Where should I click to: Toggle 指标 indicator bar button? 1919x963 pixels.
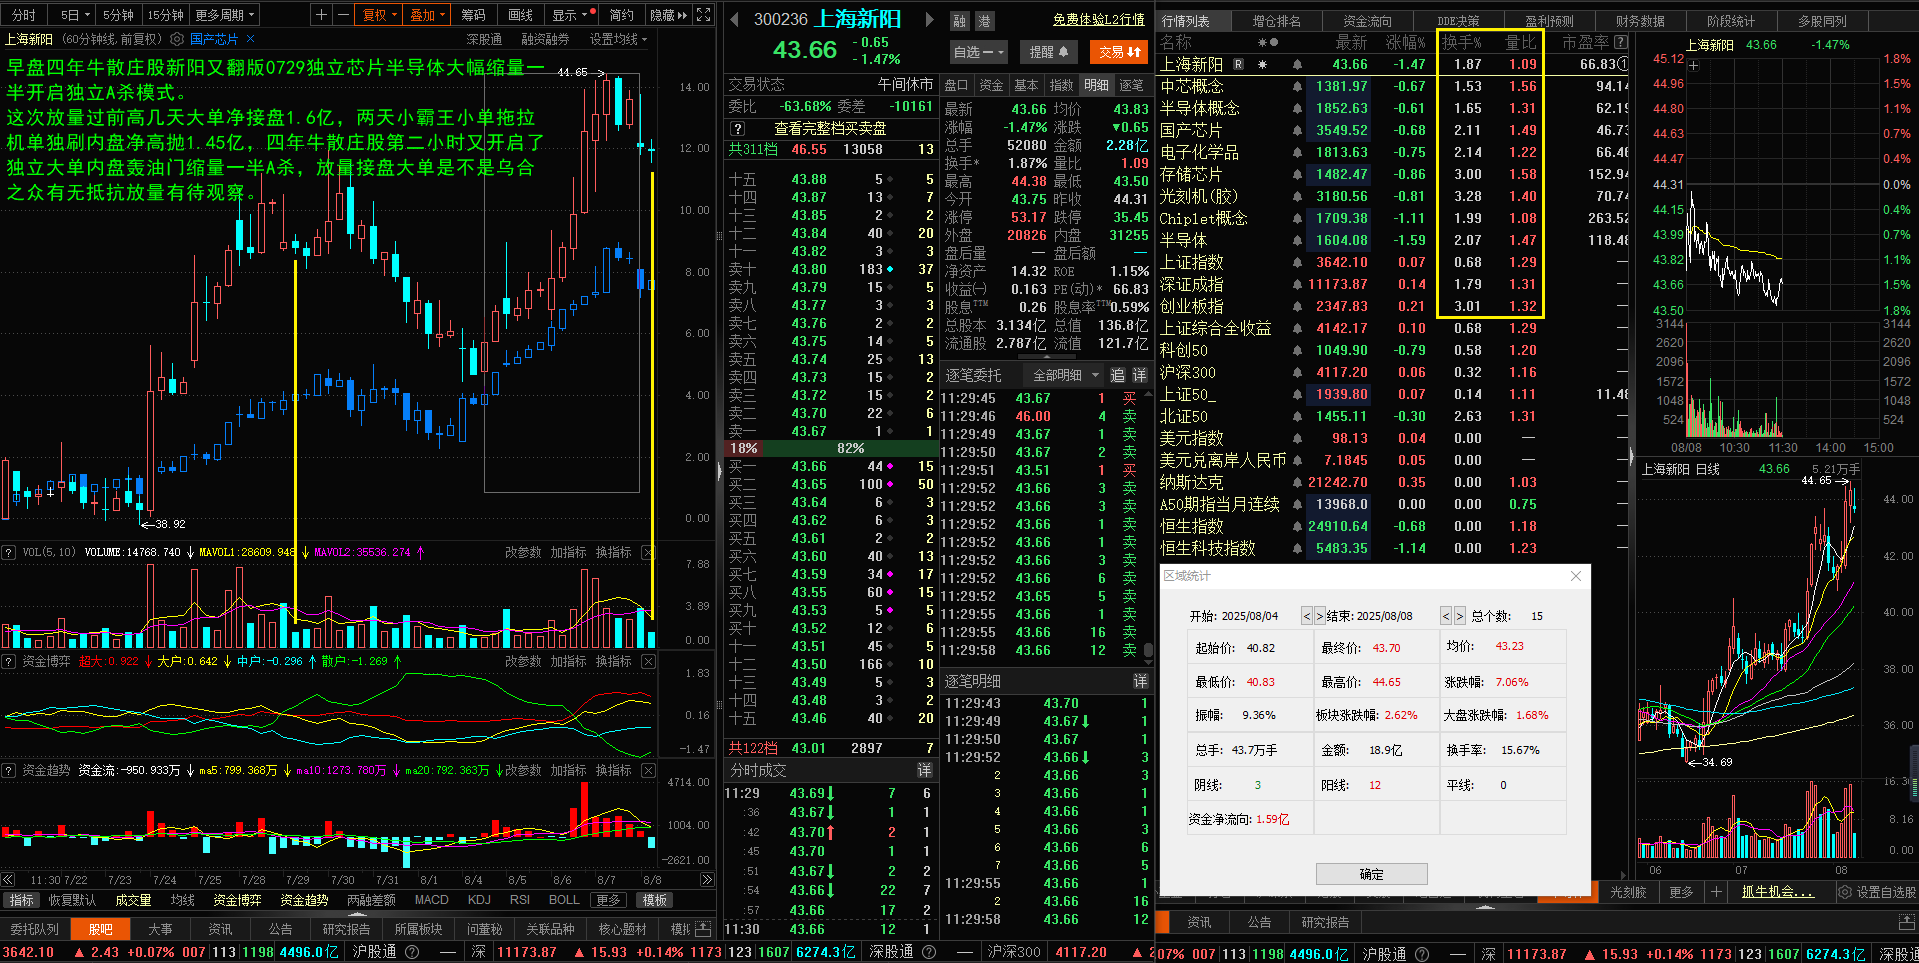click(x=21, y=900)
